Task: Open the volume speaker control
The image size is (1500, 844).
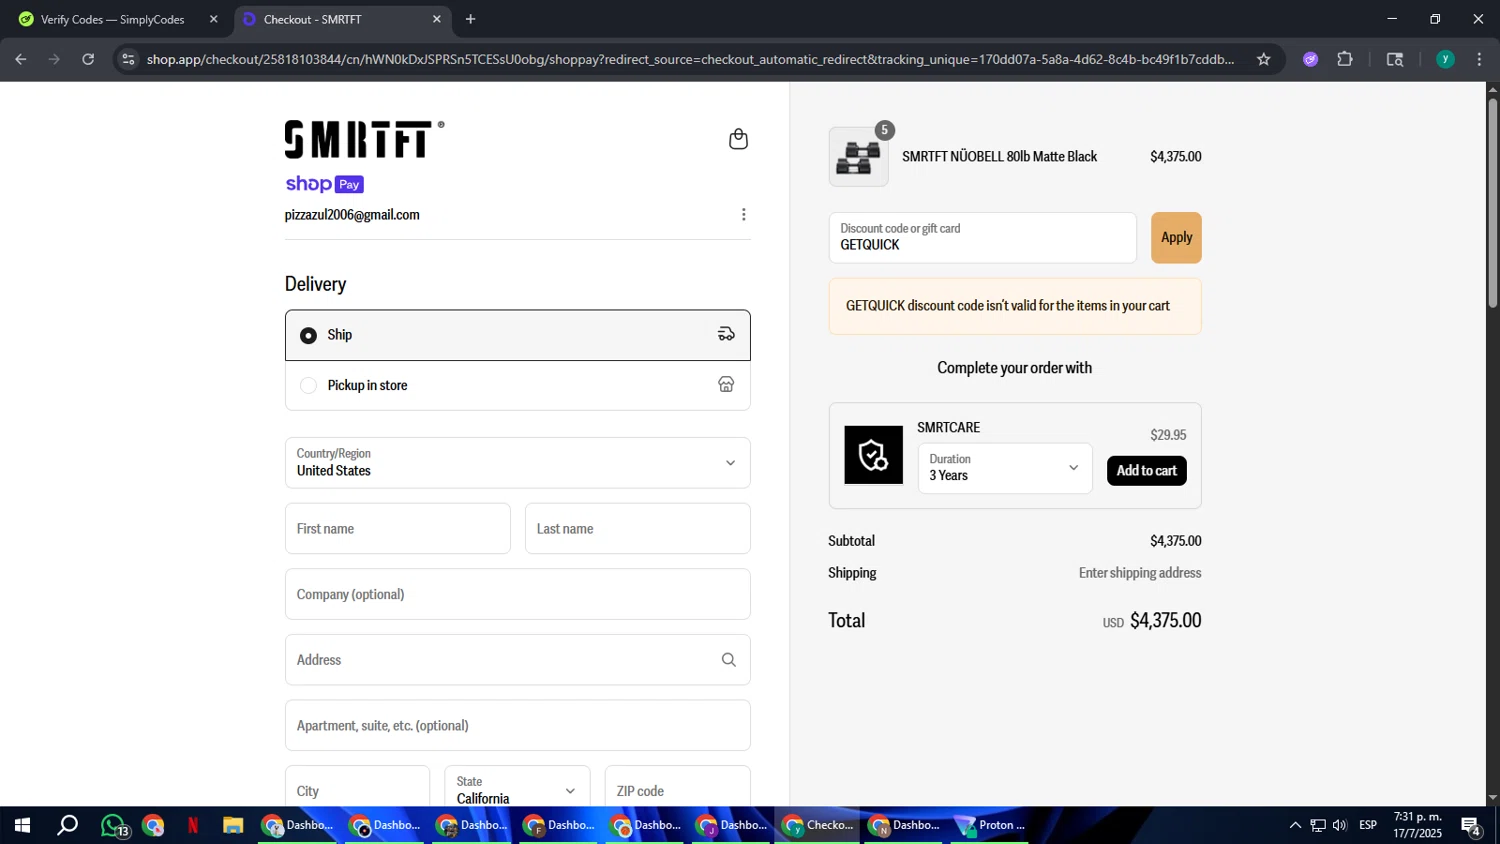Action: coord(1339,825)
